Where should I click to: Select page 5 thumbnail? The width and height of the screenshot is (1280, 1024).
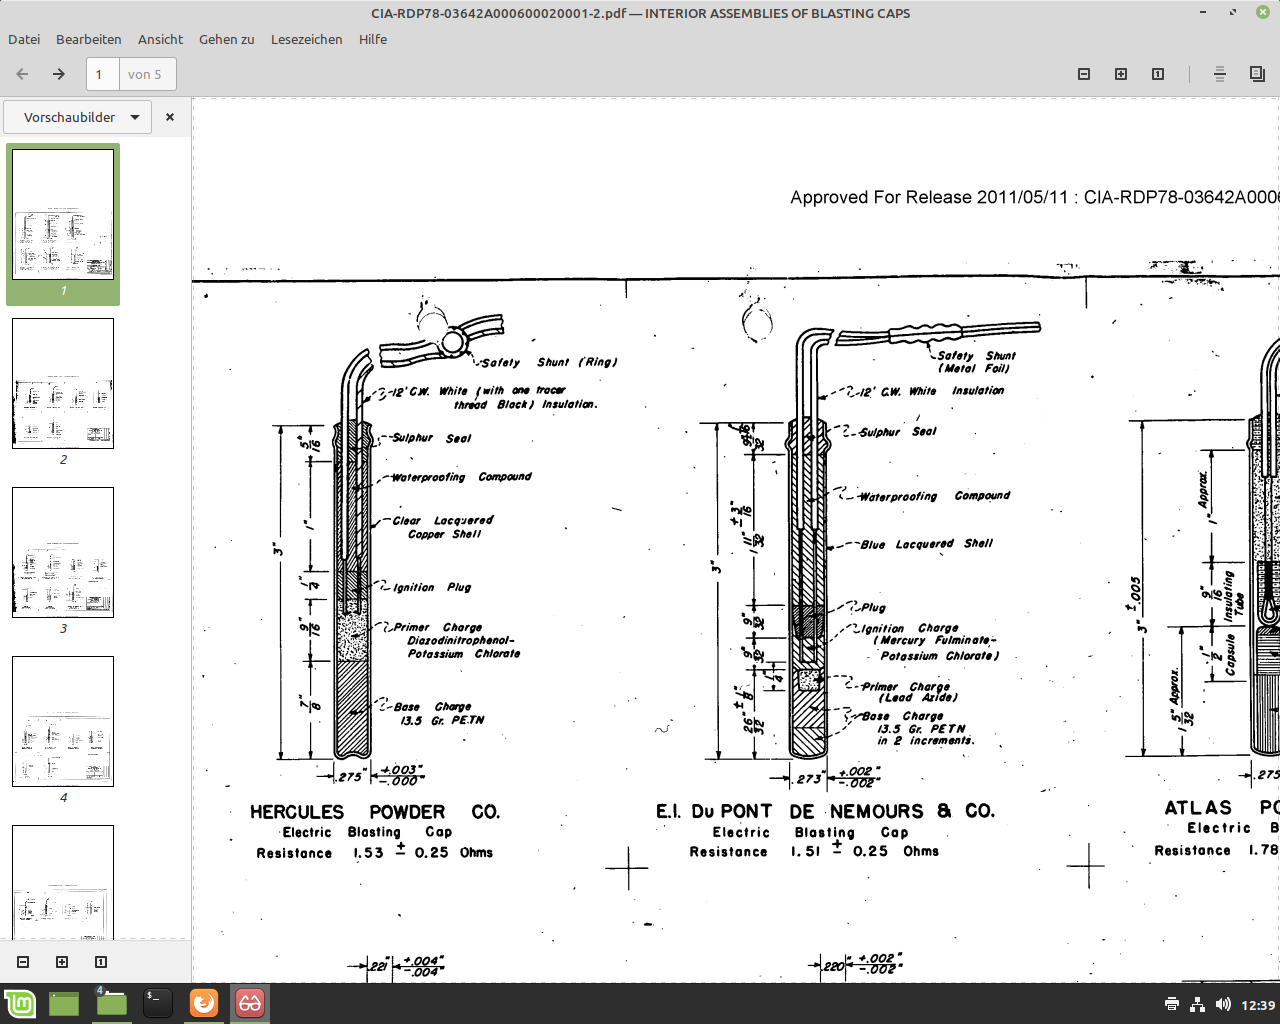[x=63, y=882]
